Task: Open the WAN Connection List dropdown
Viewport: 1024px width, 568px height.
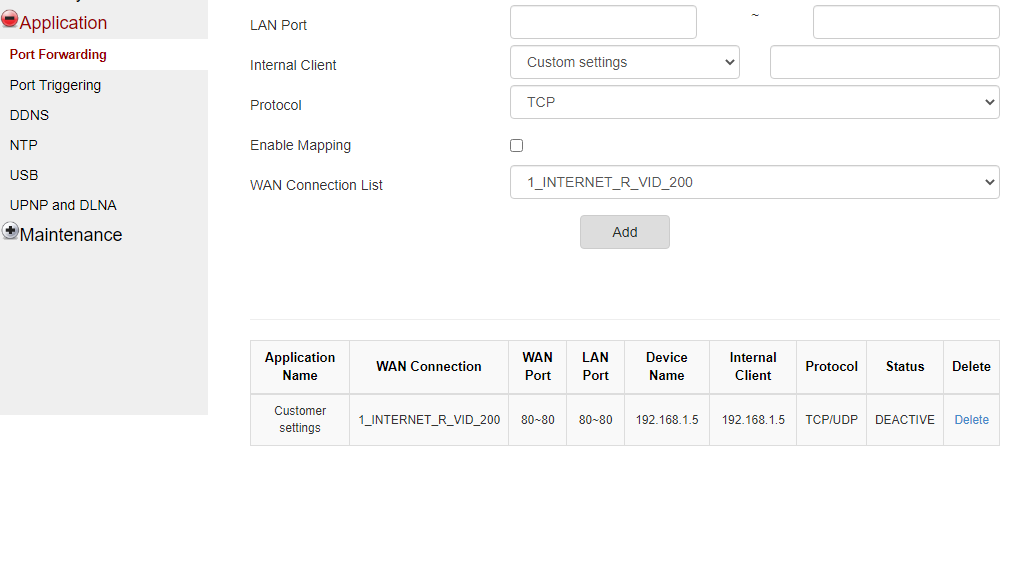Action: coord(754,182)
